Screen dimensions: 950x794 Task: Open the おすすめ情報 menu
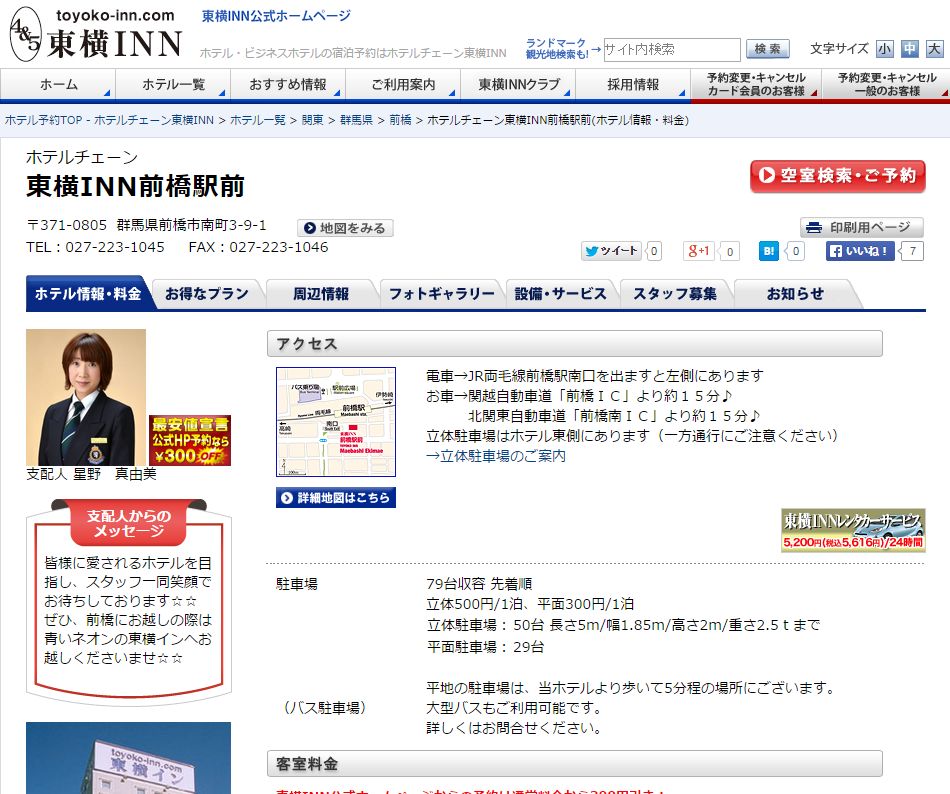288,84
